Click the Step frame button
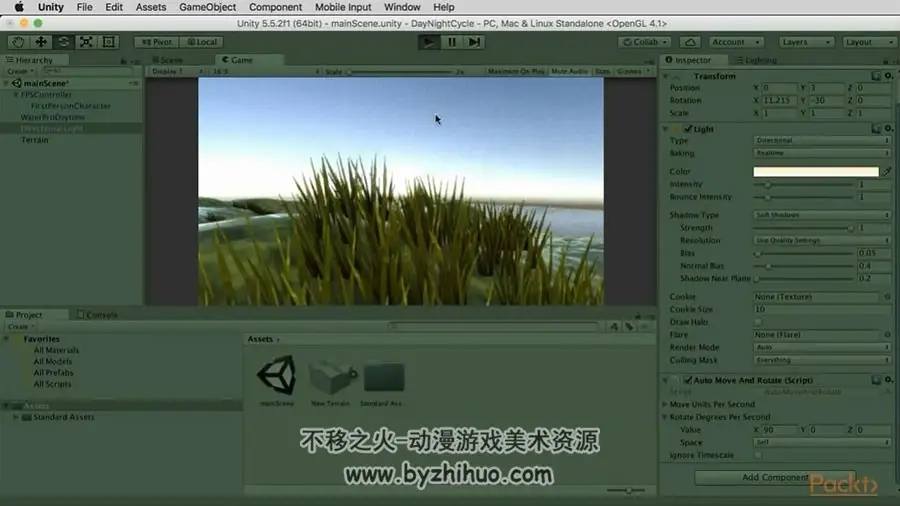Image resolution: width=900 pixels, height=506 pixels. [x=474, y=42]
